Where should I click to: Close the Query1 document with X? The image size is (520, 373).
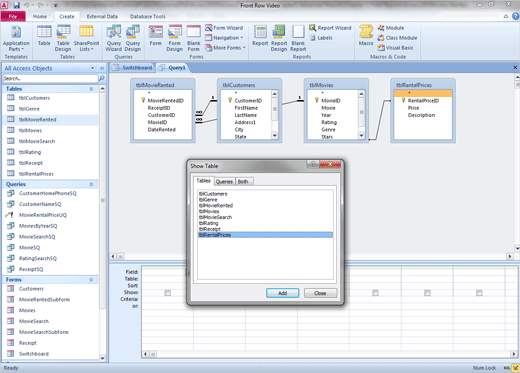[x=515, y=68]
